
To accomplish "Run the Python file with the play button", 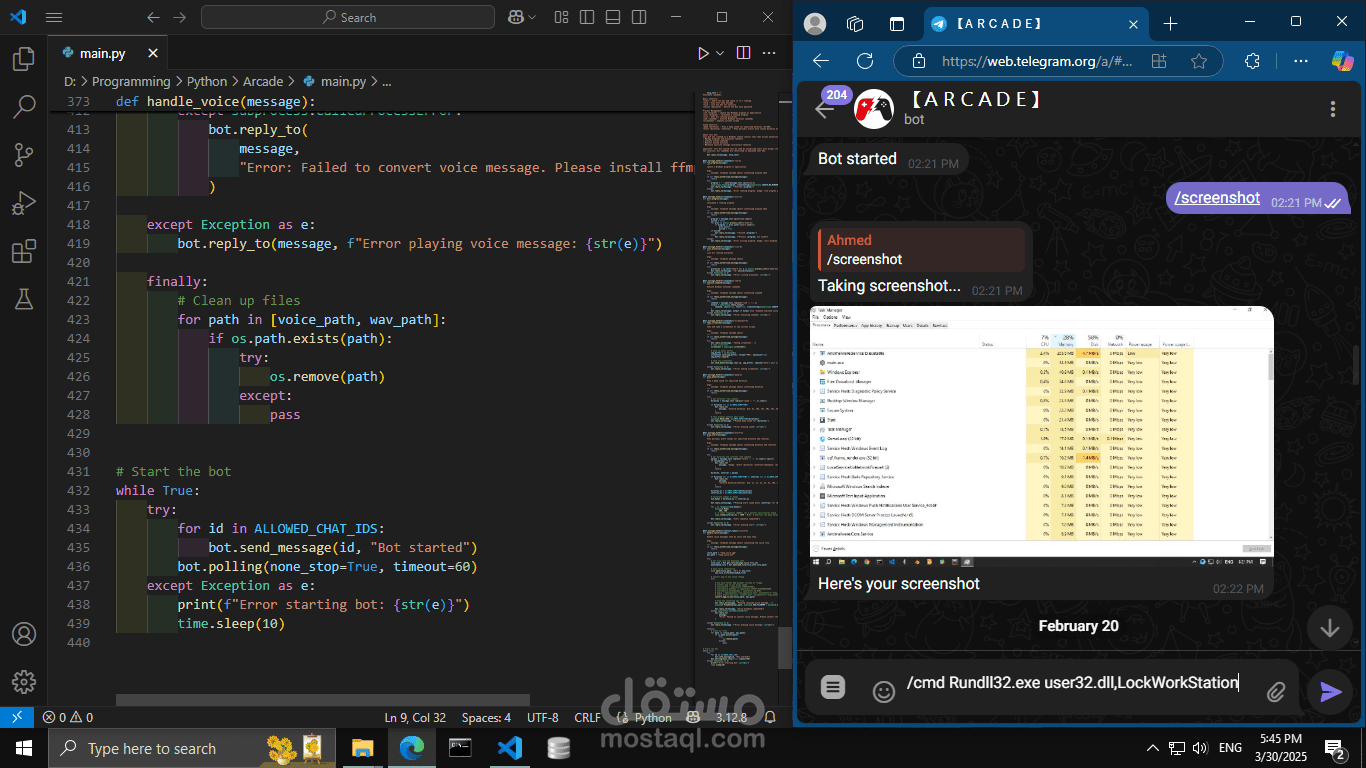I will pyautogui.click(x=703, y=53).
